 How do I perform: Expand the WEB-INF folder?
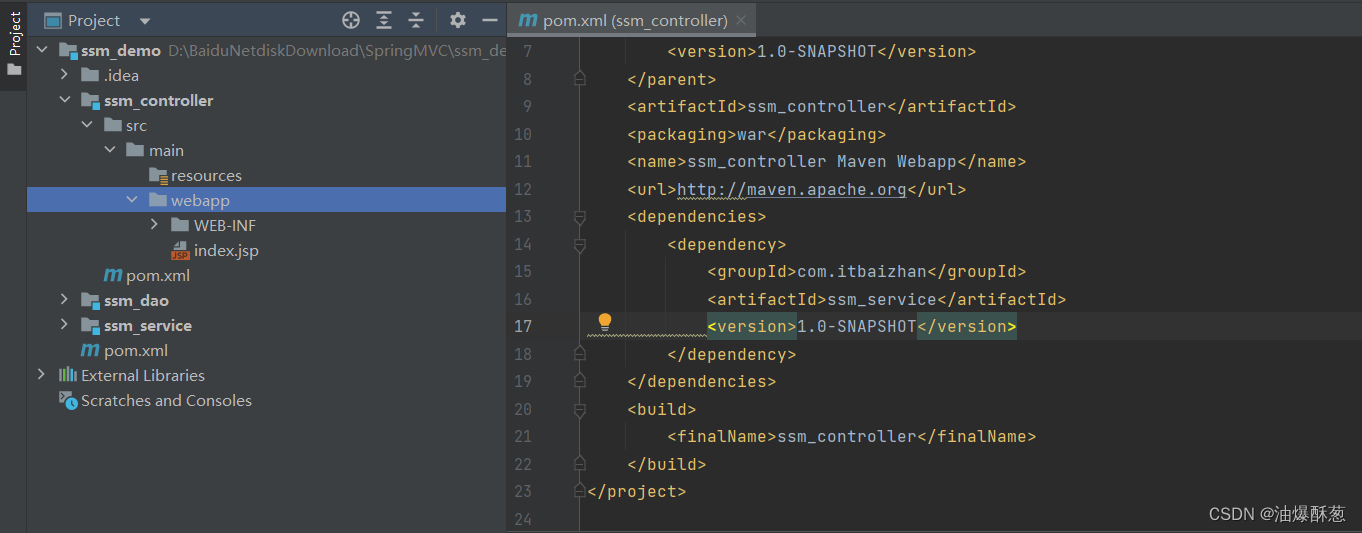click(x=155, y=225)
